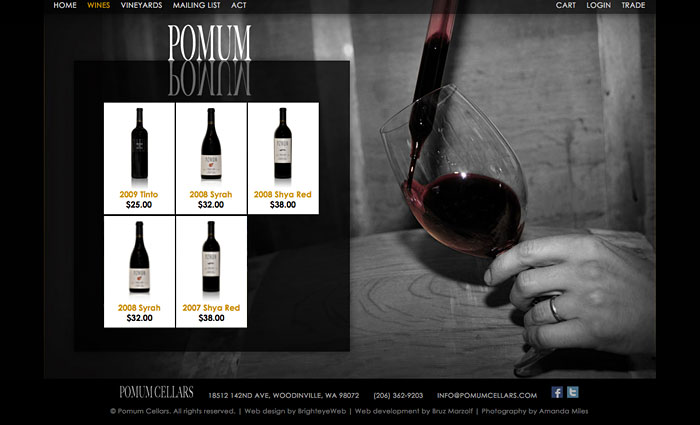Select the 2009 Tinto bottle thumbnail
The width and height of the screenshot is (700, 425).
click(139, 144)
